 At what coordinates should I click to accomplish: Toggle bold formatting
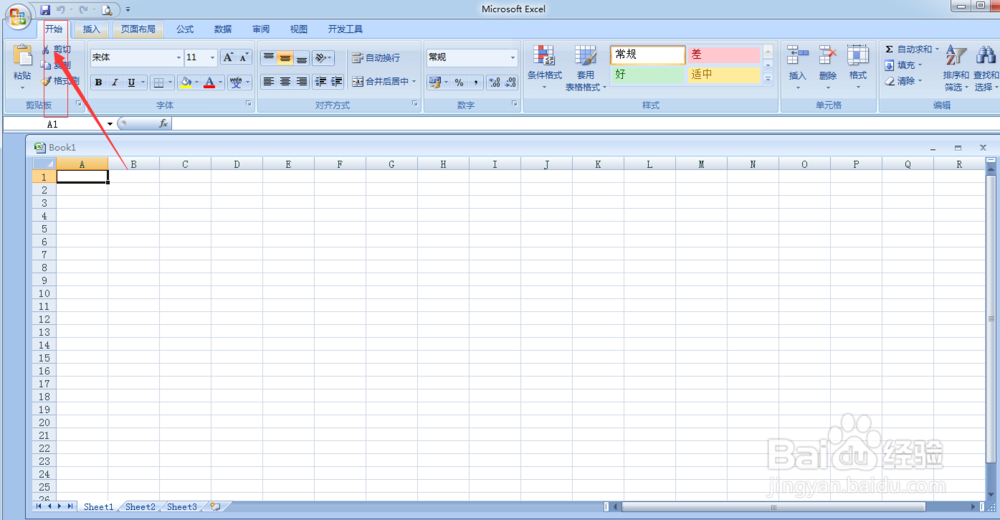pyautogui.click(x=98, y=82)
